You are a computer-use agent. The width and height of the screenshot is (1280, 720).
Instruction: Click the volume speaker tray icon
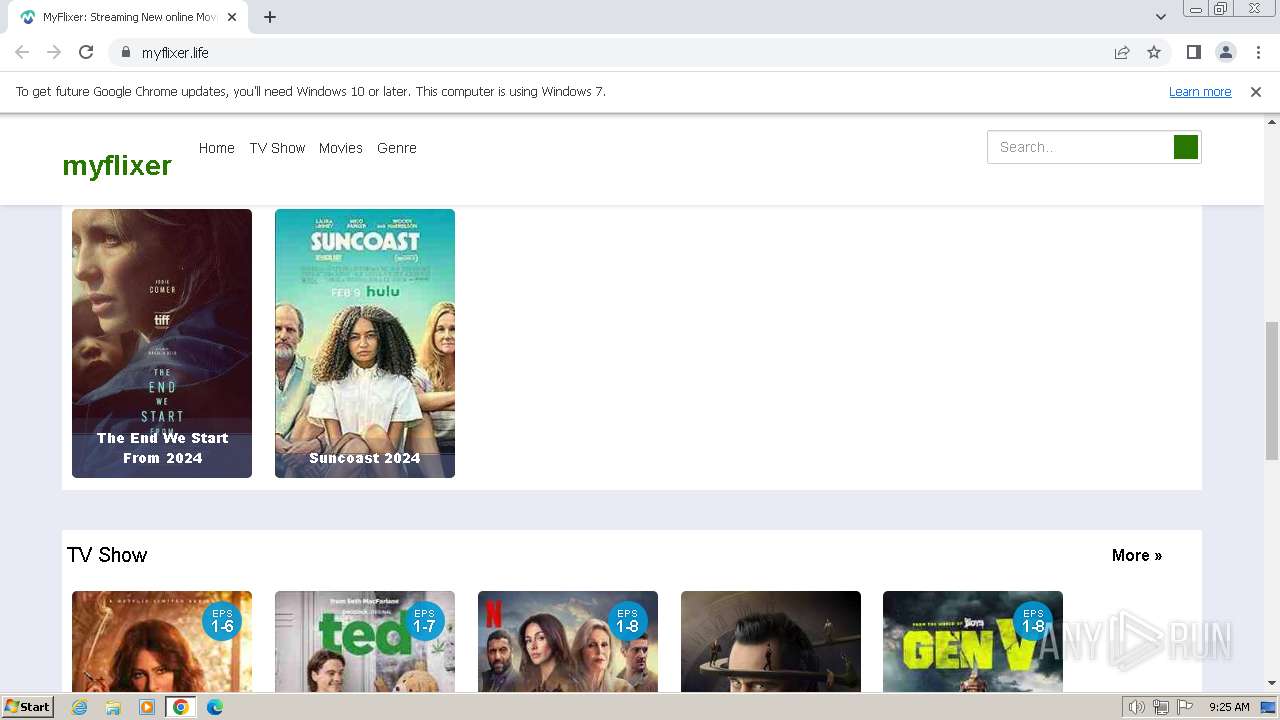coord(1137,707)
